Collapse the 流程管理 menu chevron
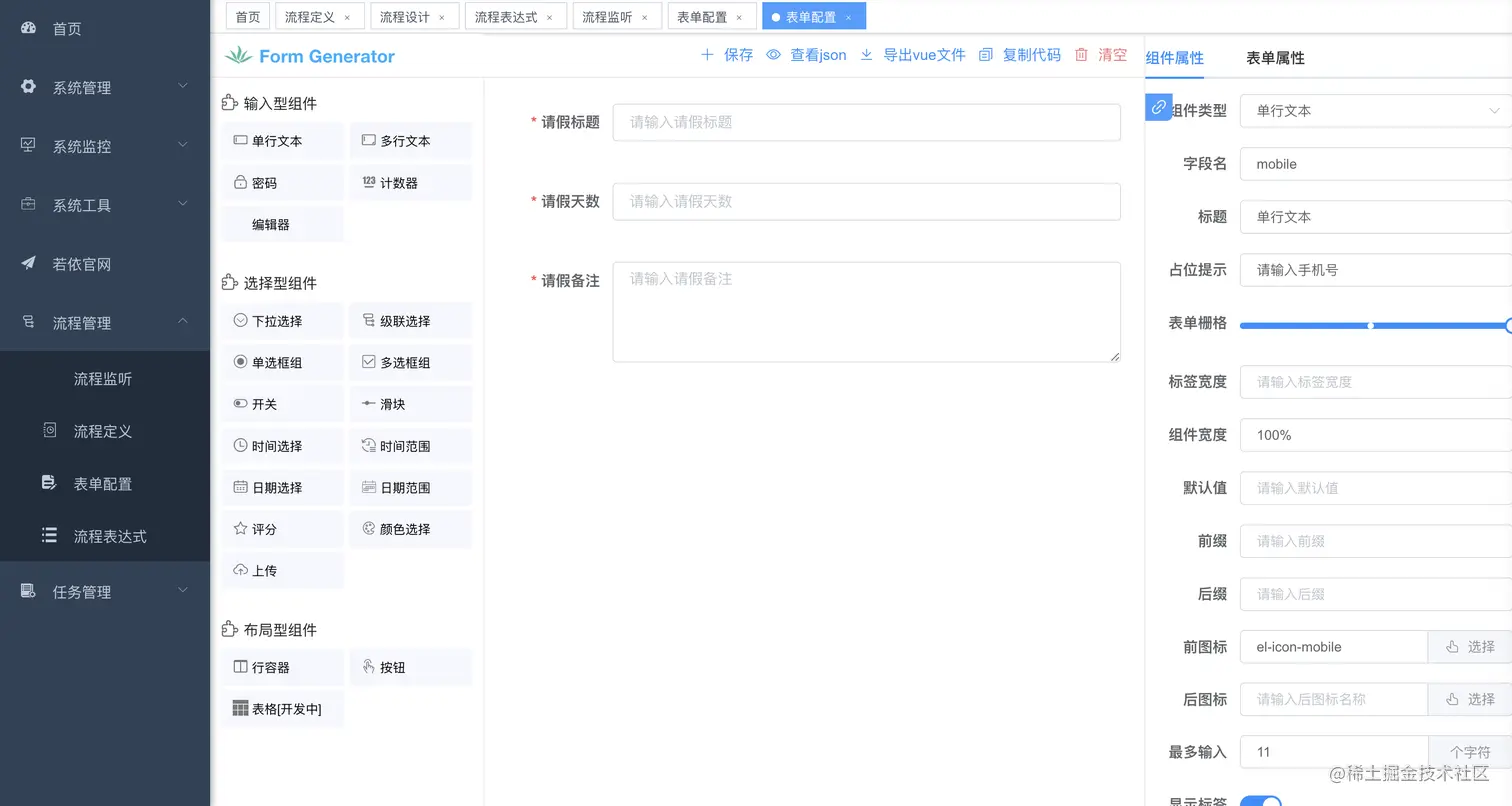 pos(182,321)
